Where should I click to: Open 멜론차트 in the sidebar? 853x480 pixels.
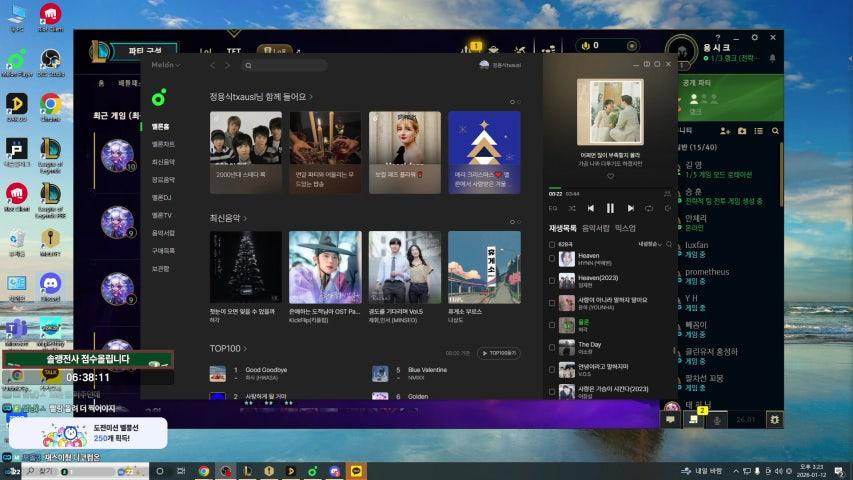tap(162, 144)
